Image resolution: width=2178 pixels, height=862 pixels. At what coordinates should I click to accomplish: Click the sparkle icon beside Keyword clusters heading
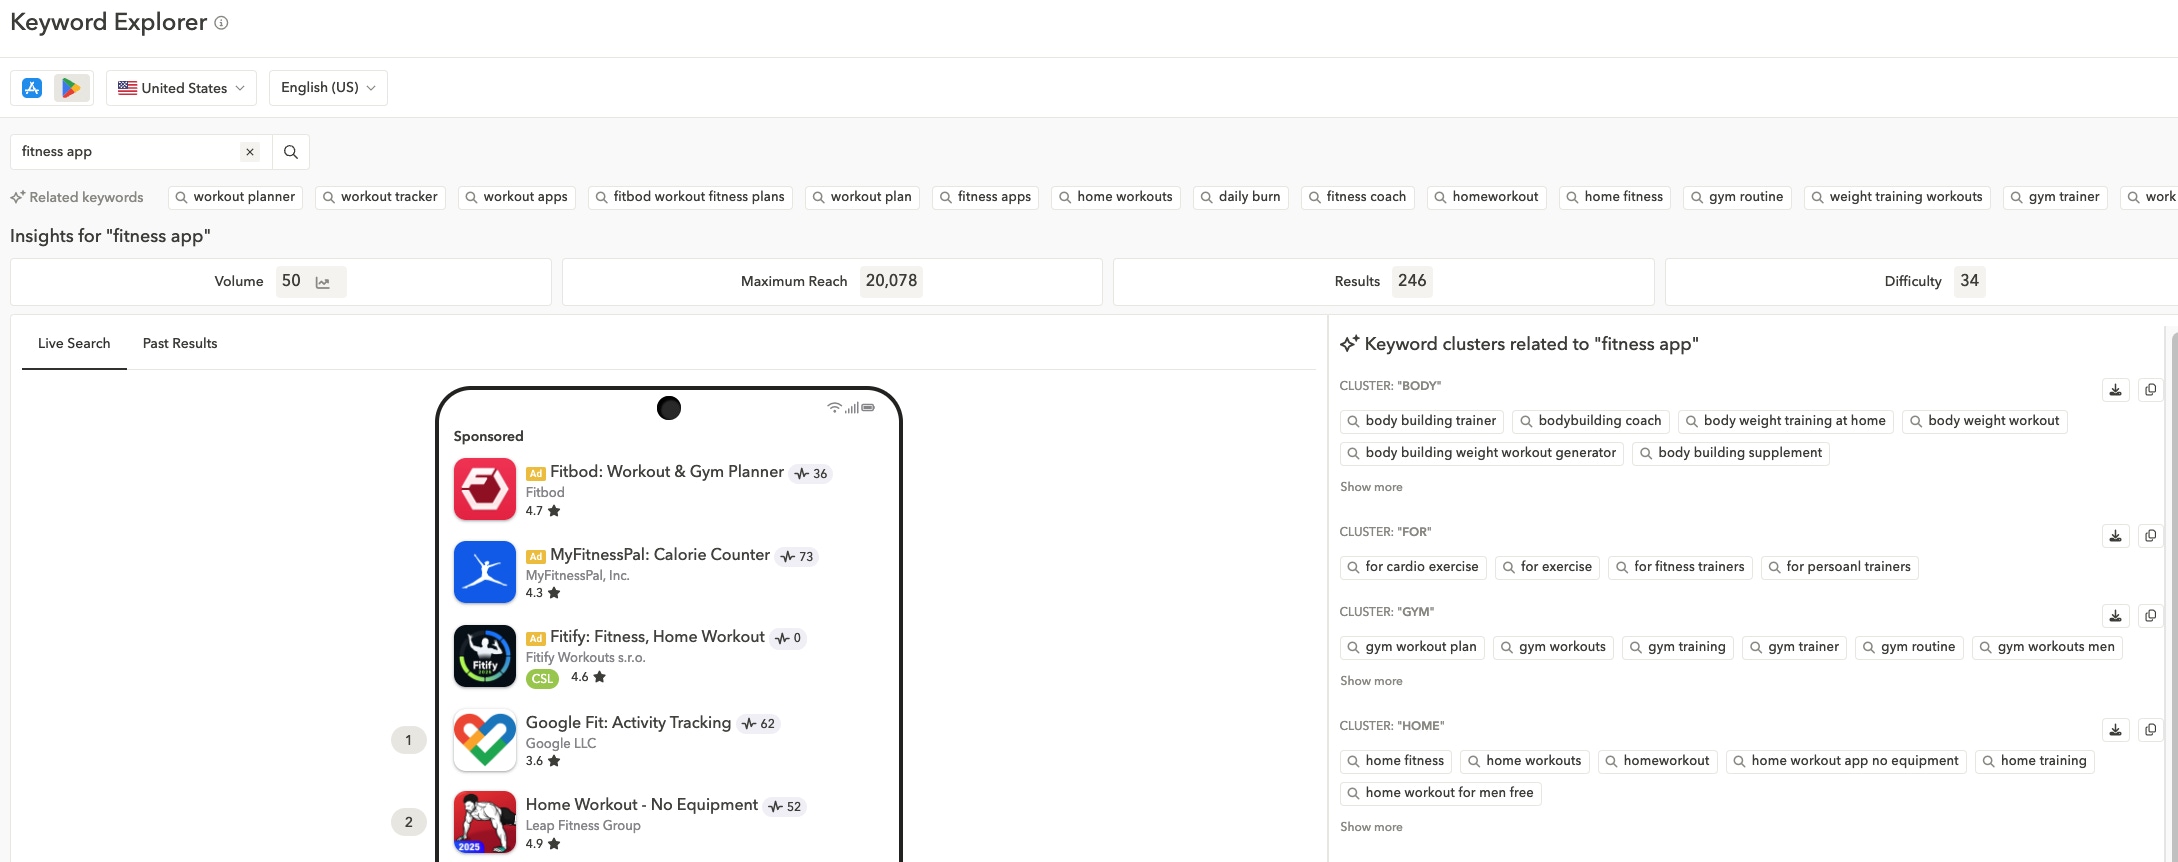point(1349,344)
